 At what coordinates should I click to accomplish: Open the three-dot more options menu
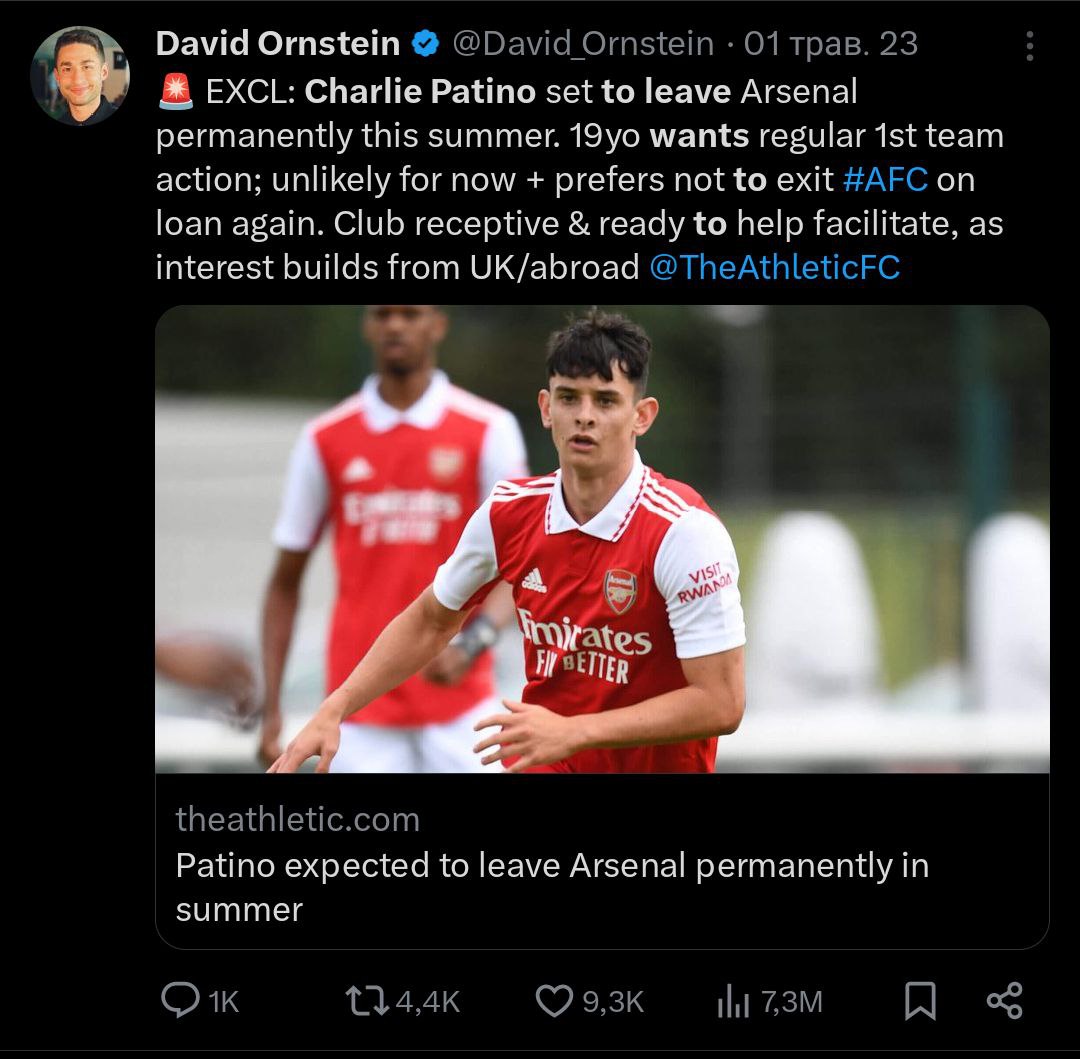[x=1030, y=46]
